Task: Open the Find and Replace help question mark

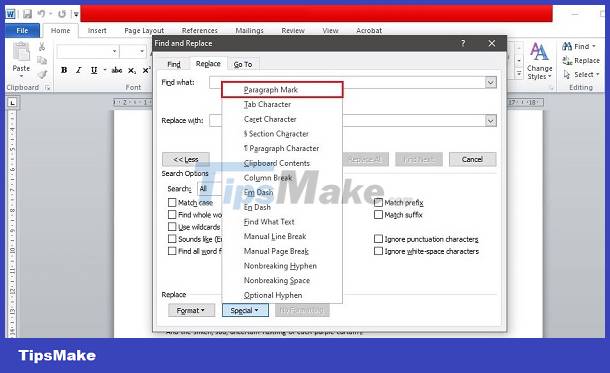Action: [463, 43]
